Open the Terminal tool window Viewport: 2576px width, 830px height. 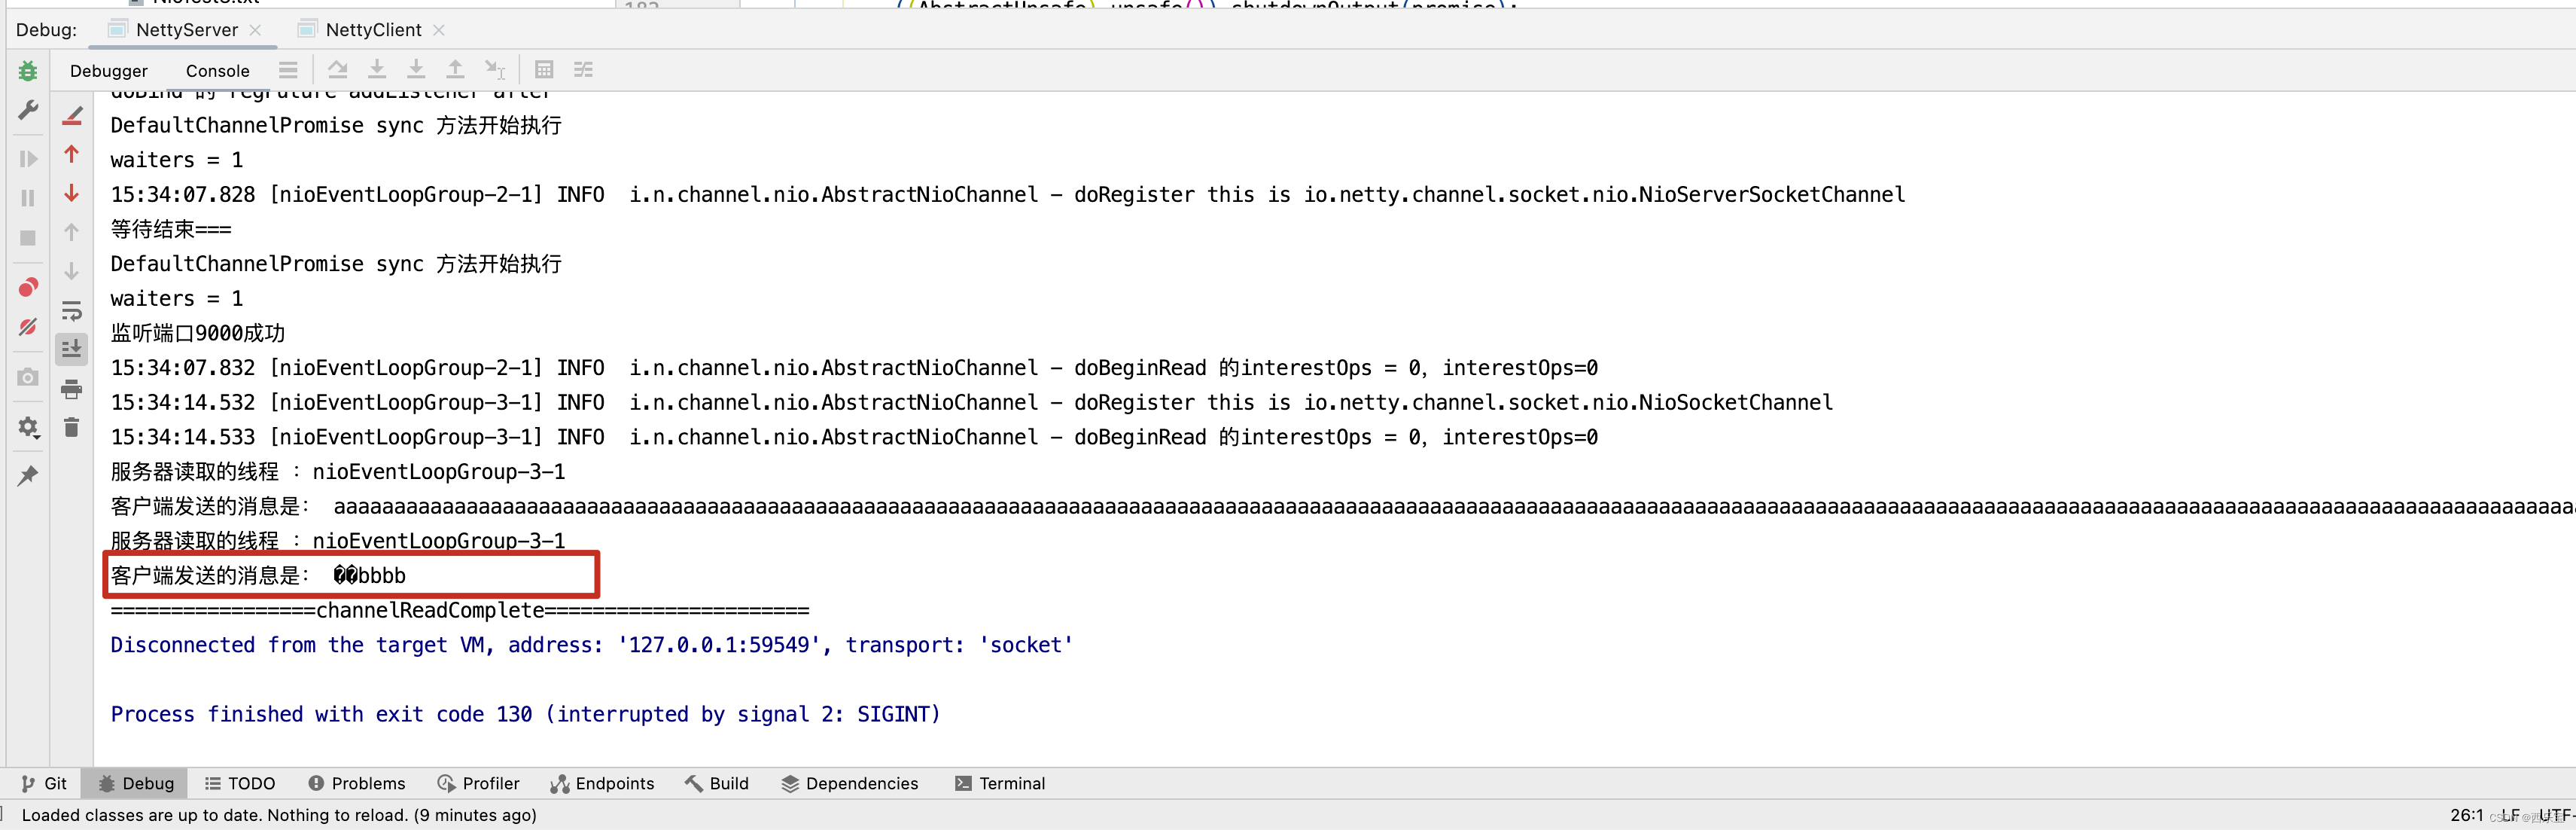click(x=1000, y=784)
